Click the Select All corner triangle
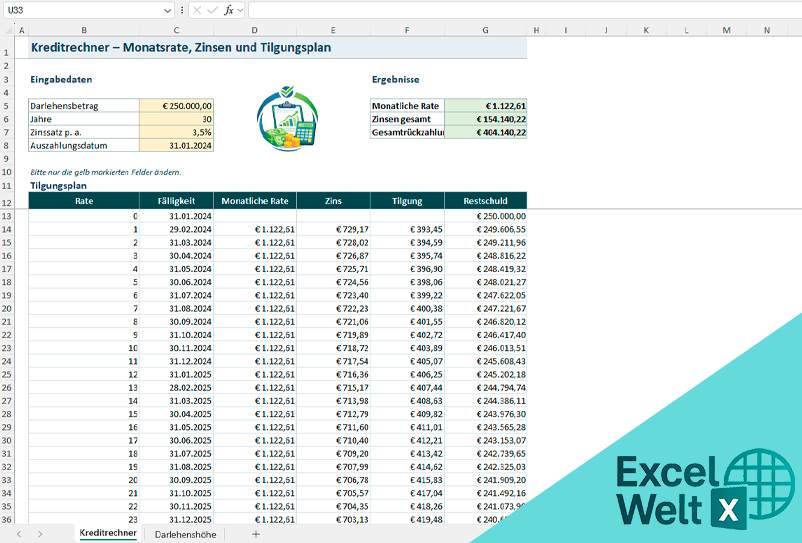 coord(8,31)
